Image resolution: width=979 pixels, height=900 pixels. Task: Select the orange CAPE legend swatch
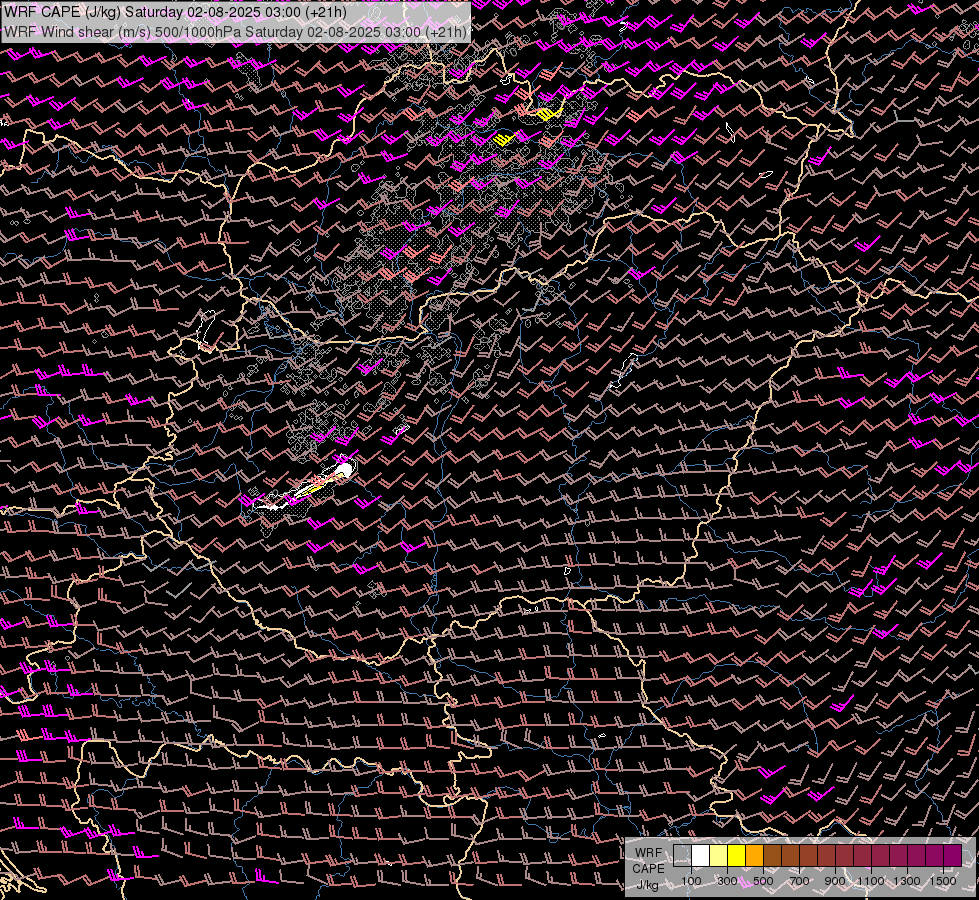(754, 856)
